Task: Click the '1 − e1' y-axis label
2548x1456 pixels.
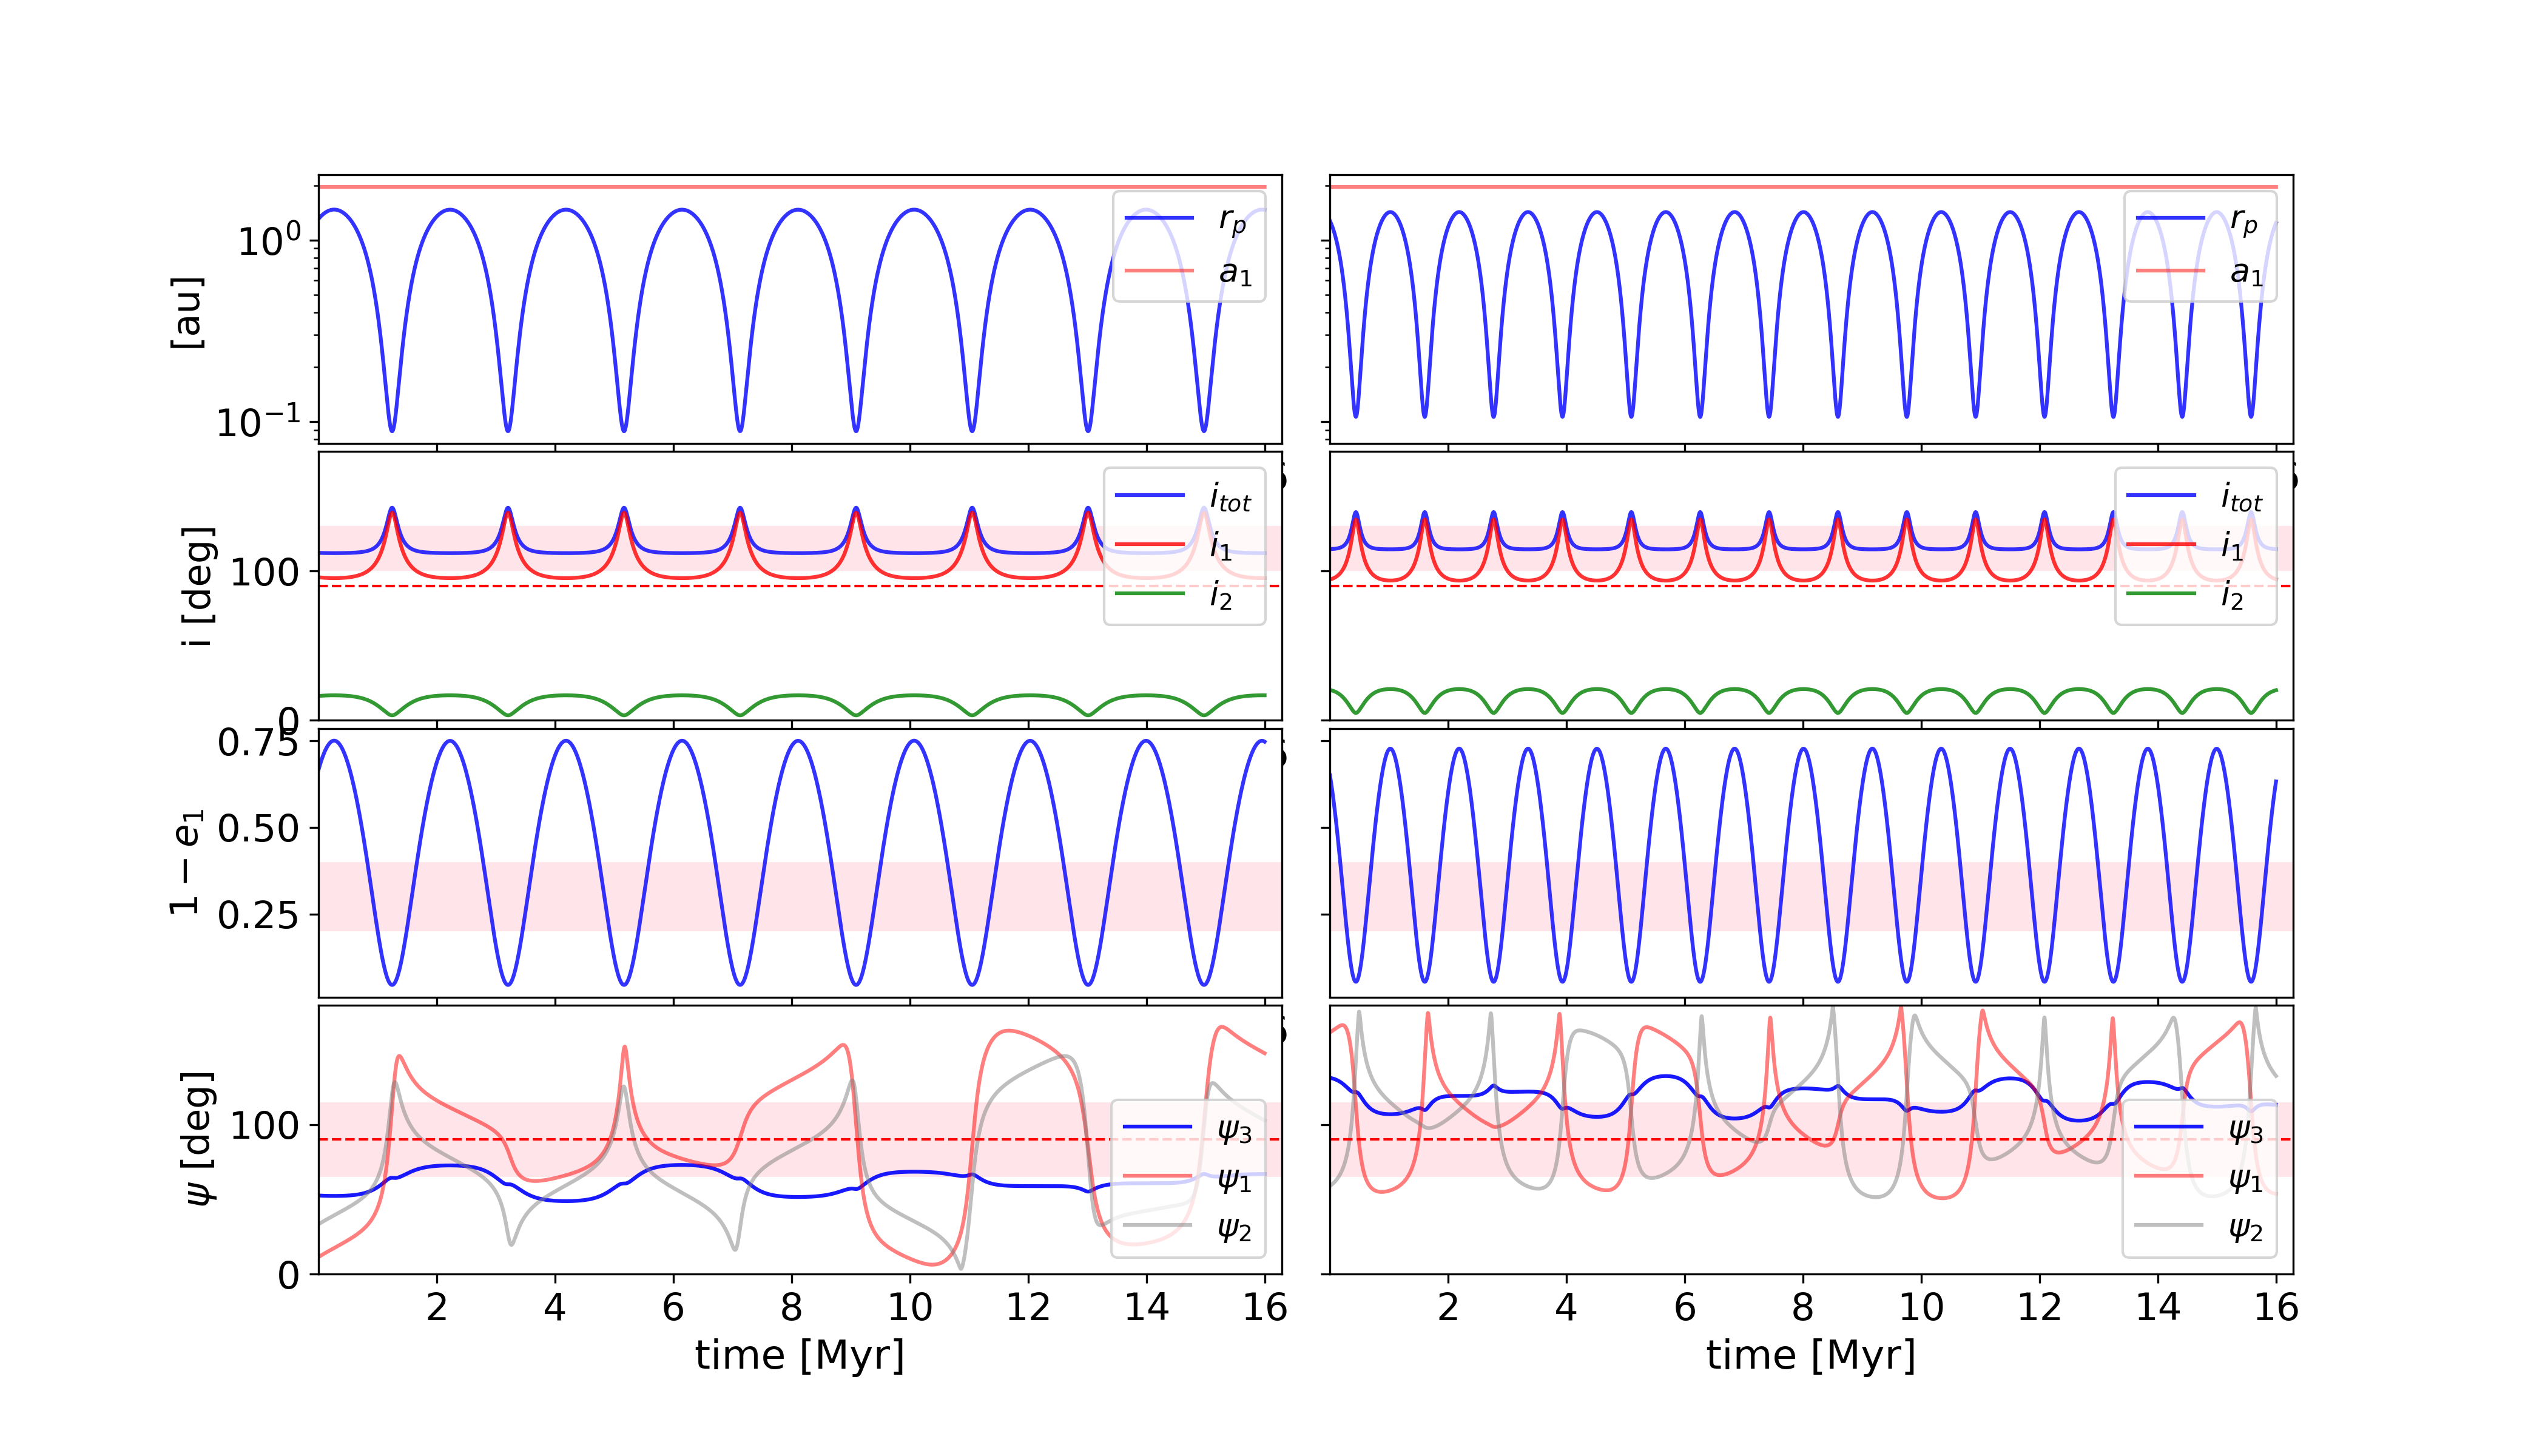Action: coord(187,862)
